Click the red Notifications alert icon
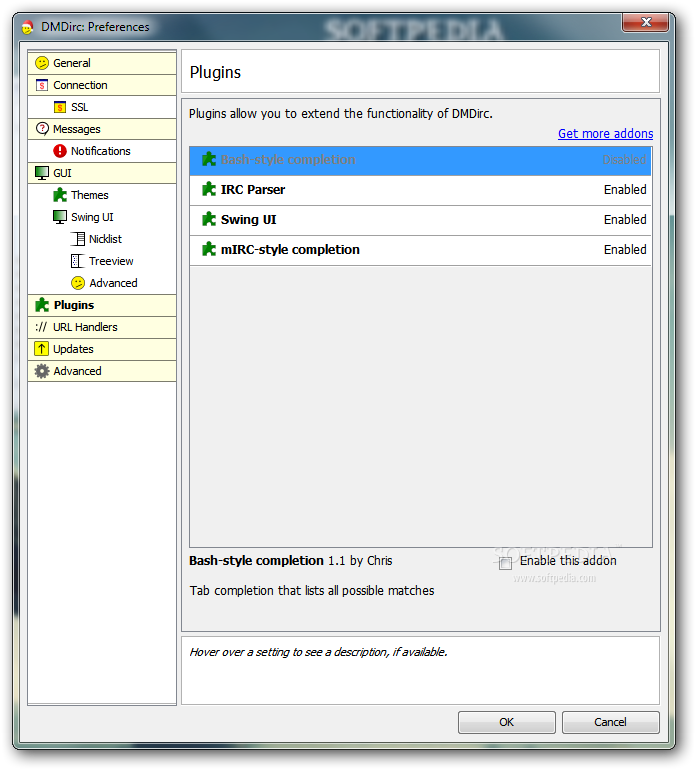This screenshot has width=696, height=770. [60, 151]
